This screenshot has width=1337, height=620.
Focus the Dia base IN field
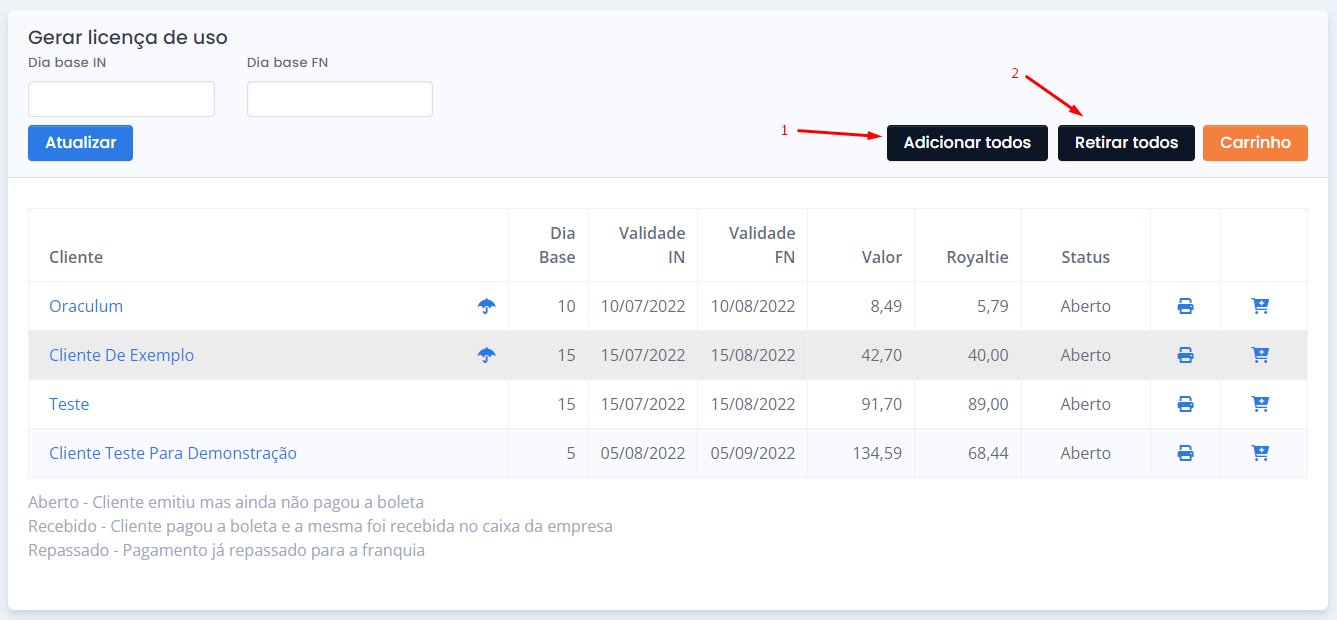[121, 99]
